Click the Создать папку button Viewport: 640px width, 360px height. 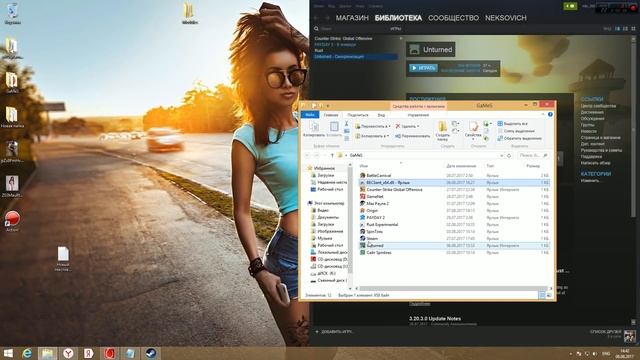(442, 131)
